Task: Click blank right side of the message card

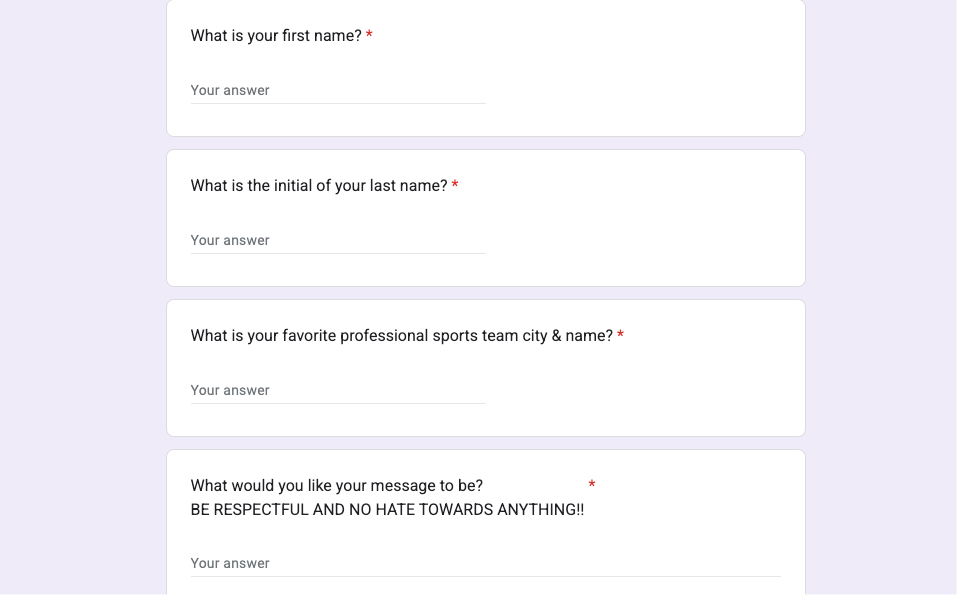Action: tap(700, 500)
